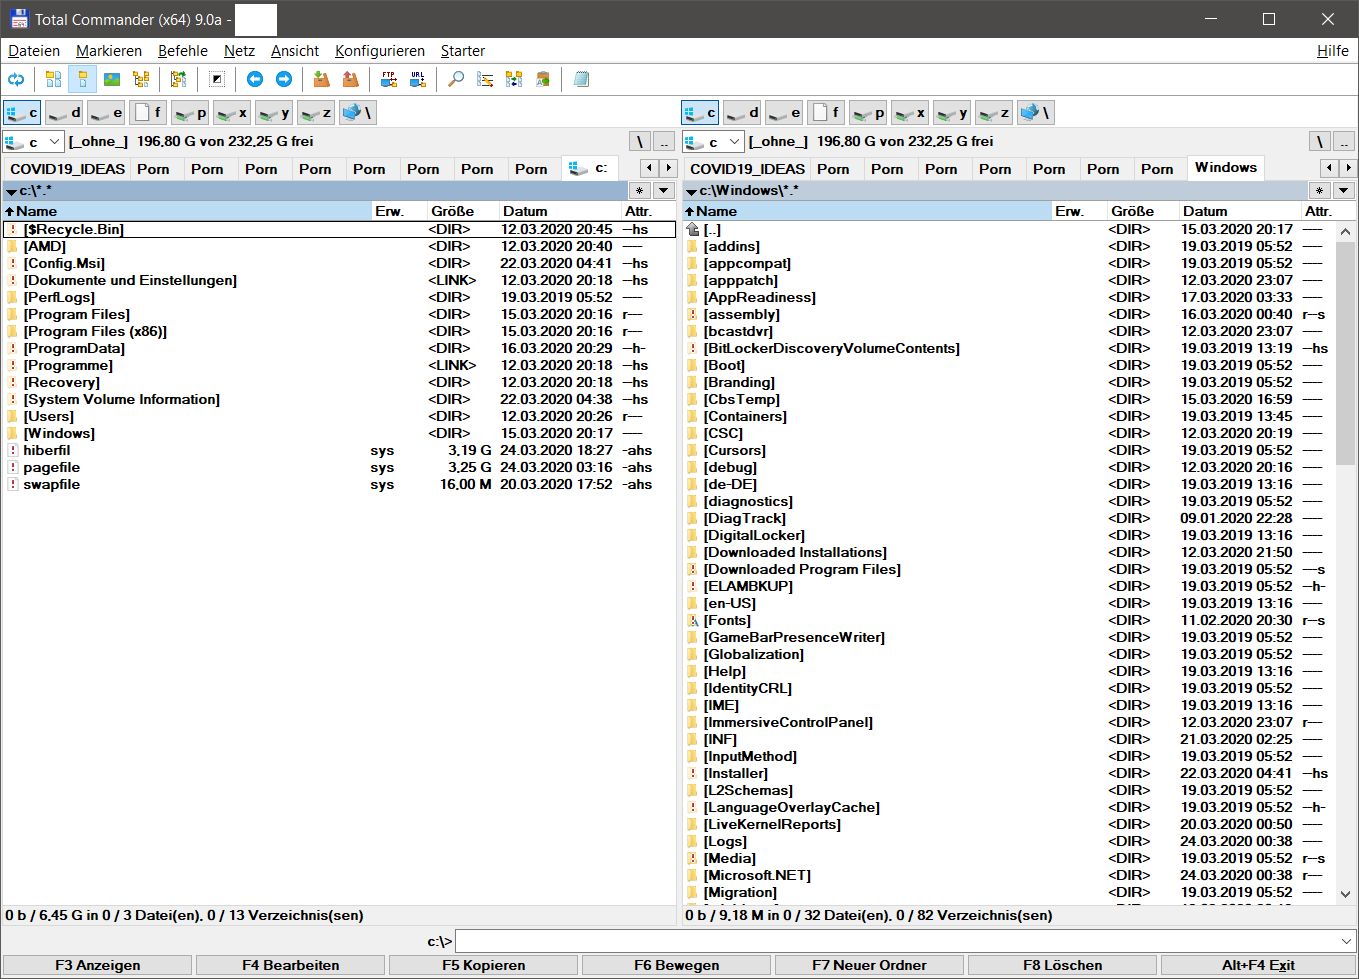Select [Microsoft.NET] folder in right panel
Screen dimensions: 1359x979
tap(1009, 875)
